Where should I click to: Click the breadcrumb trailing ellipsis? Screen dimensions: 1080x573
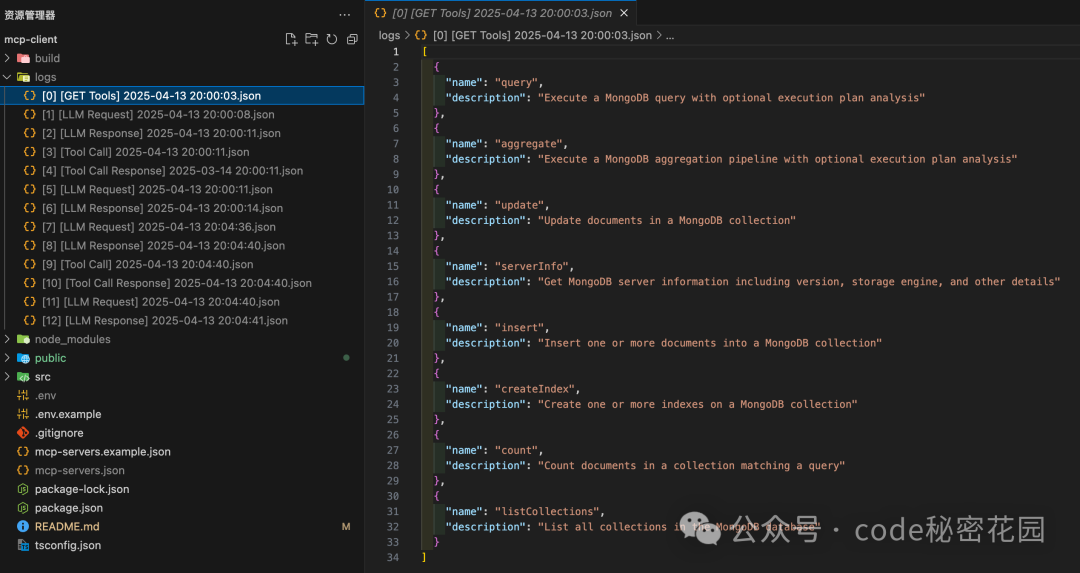670,35
